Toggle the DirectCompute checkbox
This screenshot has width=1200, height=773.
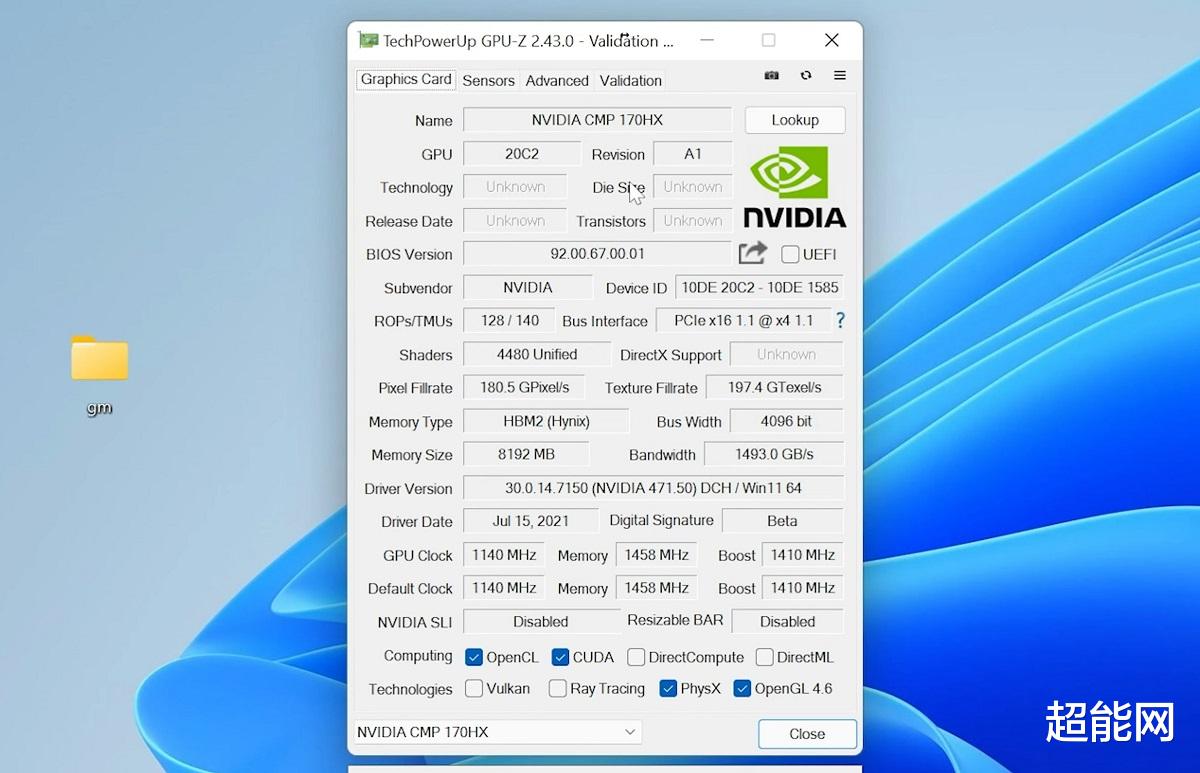point(636,657)
